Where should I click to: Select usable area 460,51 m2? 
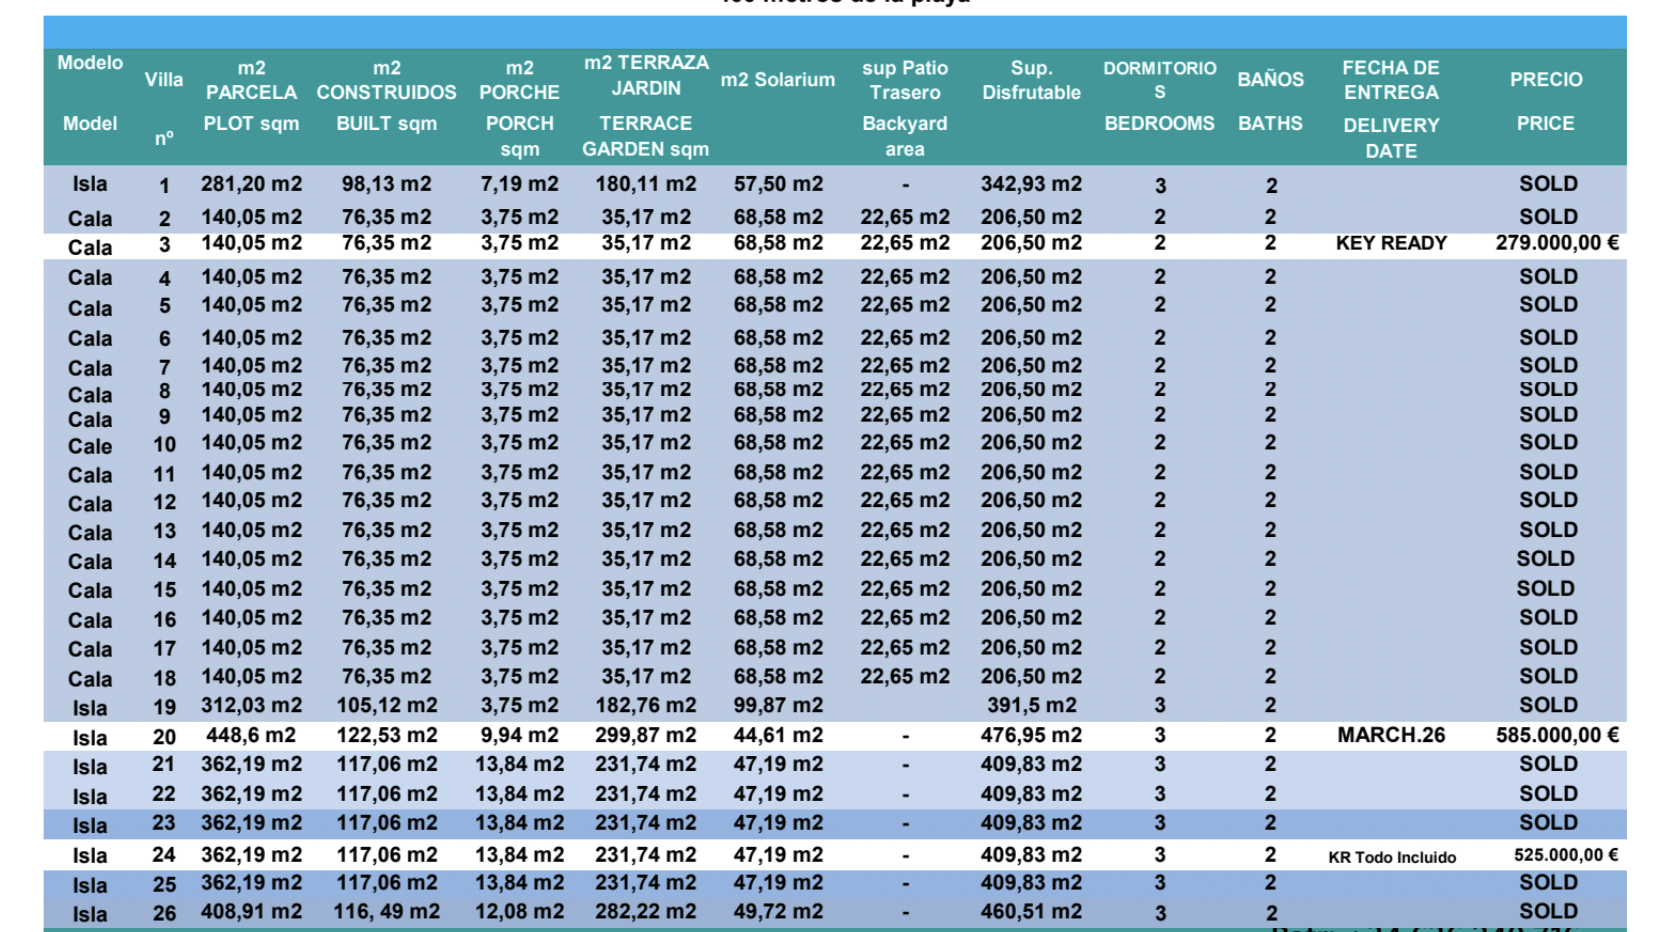(1031, 912)
